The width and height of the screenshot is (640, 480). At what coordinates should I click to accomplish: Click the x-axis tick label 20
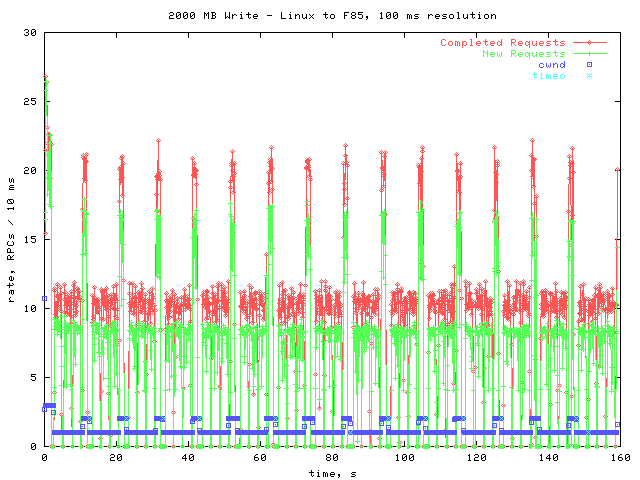pyautogui.click(x=116, y=458)
